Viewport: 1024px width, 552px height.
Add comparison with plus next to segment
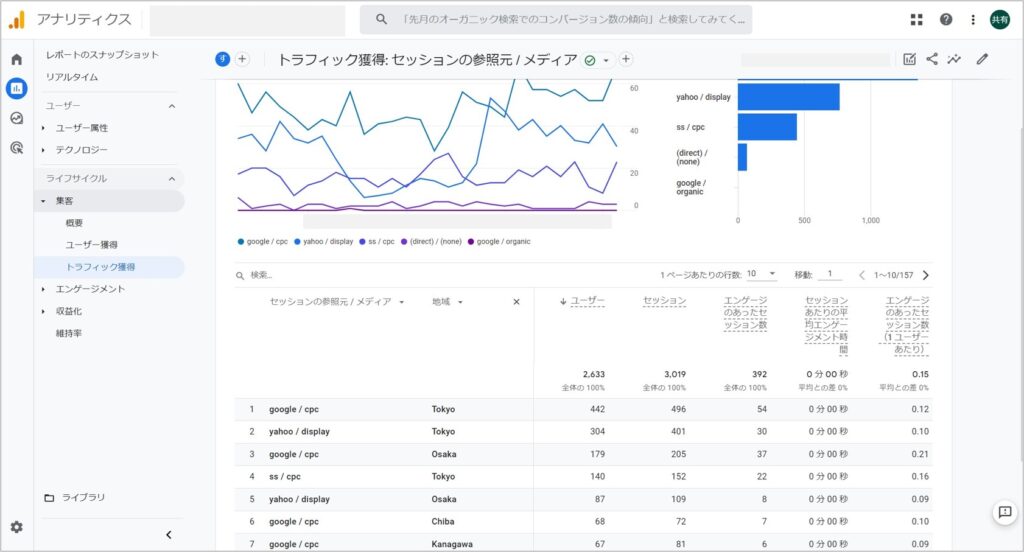tap(242, 59)
